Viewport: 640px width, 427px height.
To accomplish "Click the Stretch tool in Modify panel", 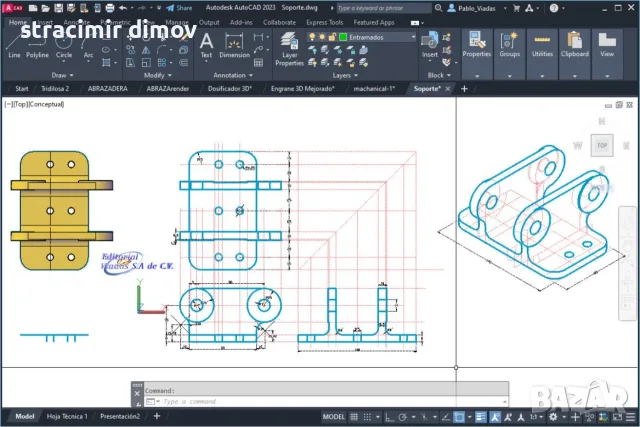I will tap(131, 62).
